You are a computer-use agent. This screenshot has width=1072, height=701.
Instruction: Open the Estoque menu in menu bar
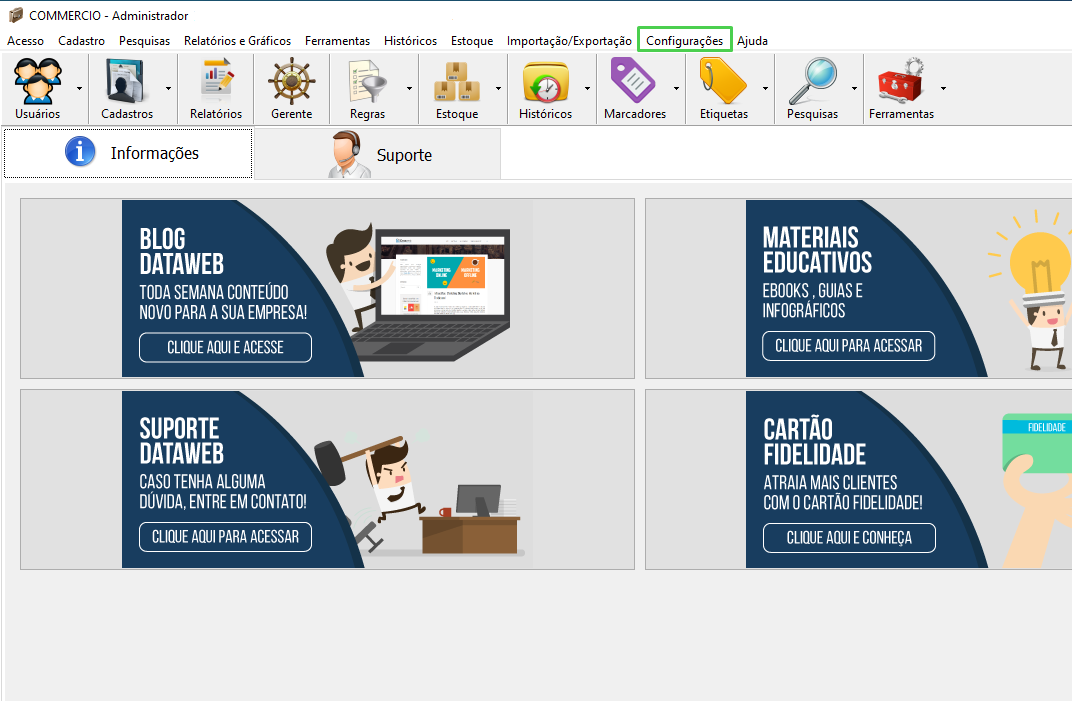(x=472, y=41)
